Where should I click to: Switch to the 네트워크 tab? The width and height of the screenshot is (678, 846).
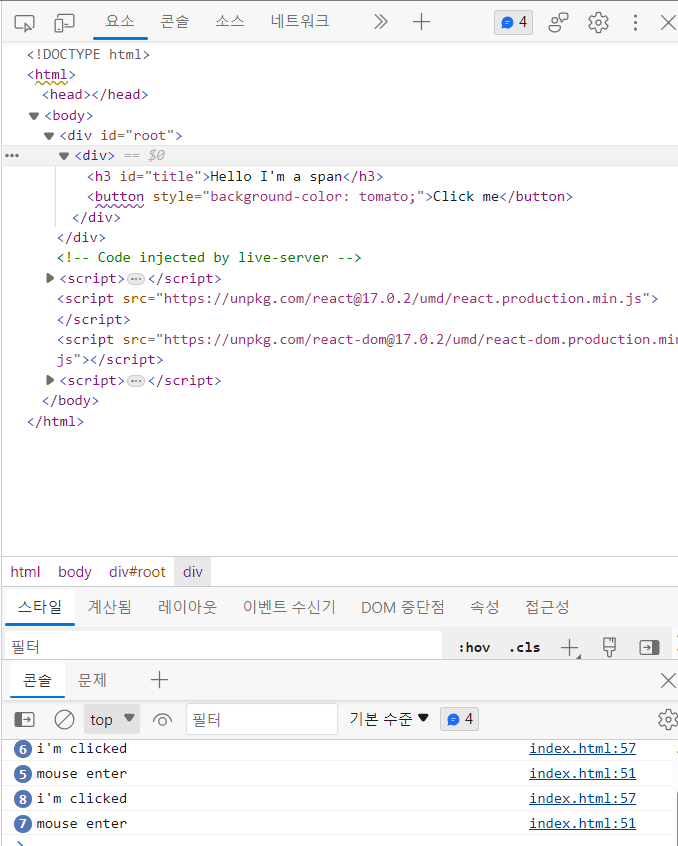(300, 22)
